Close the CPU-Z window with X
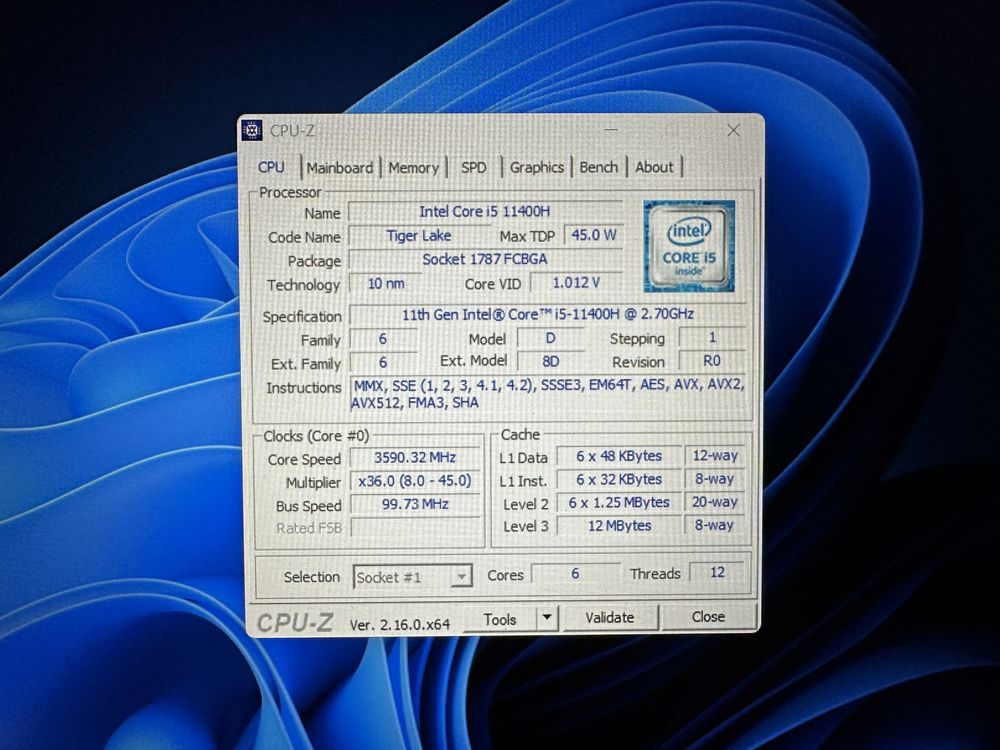This screenshot has width=1000, height=750. point(733,131)
